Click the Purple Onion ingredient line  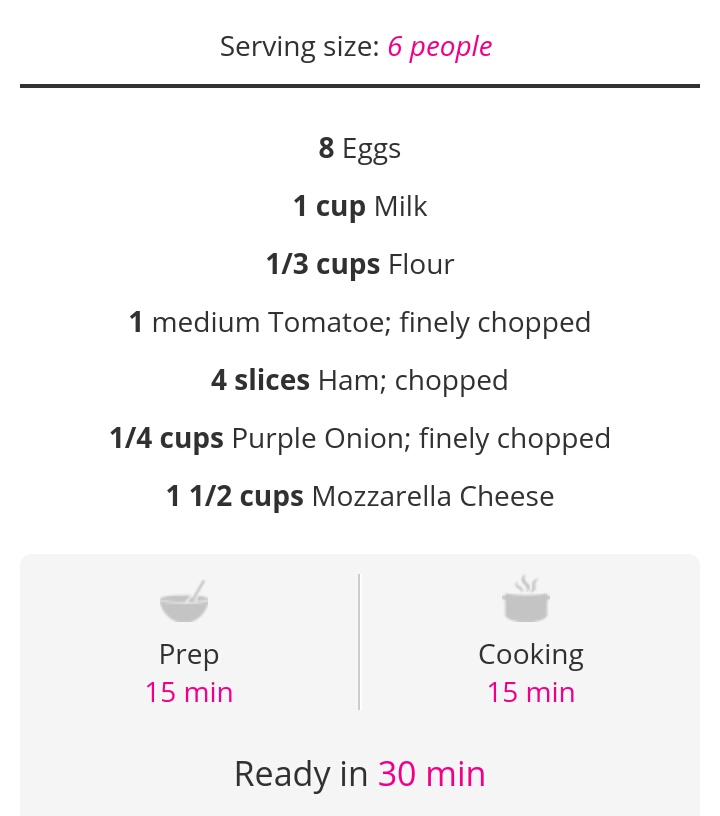coord(360,438)
